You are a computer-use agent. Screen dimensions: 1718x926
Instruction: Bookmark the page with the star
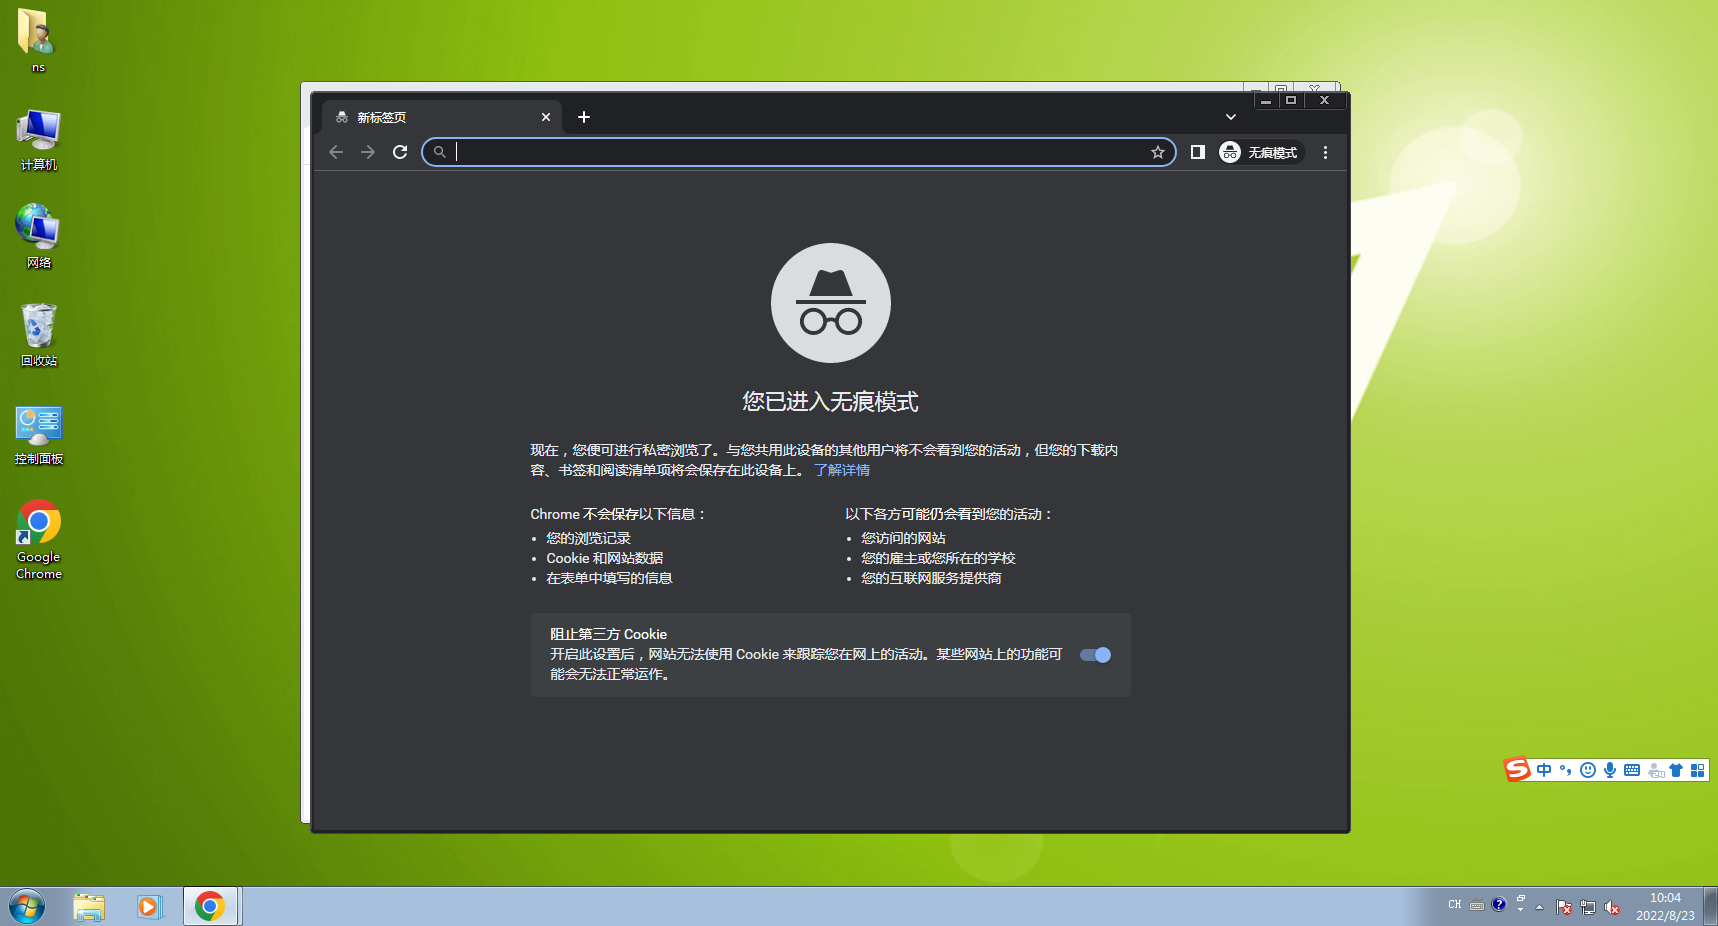pyautogui.click(x=1158, y=152)
